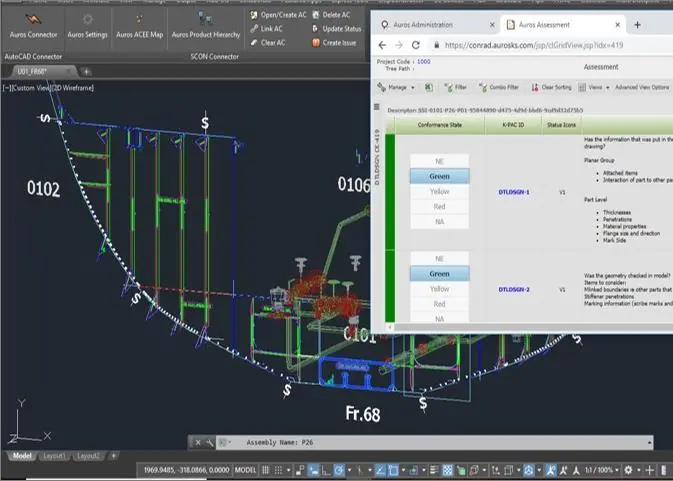673x481 pixels.
Task: Click Clear Sorting in the assessment toolbar
Action: point(552,88)
